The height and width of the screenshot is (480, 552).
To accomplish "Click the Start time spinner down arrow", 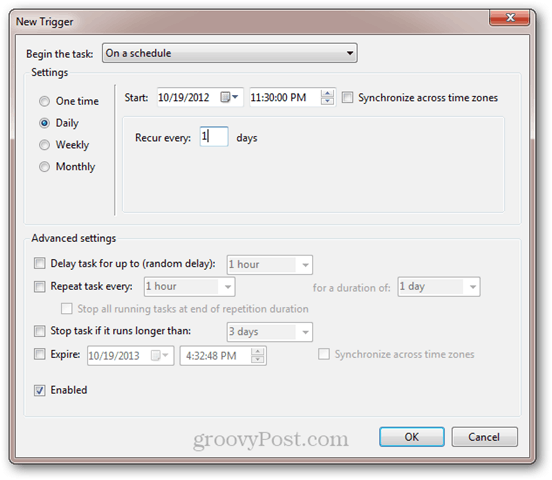I will point(327,101).
